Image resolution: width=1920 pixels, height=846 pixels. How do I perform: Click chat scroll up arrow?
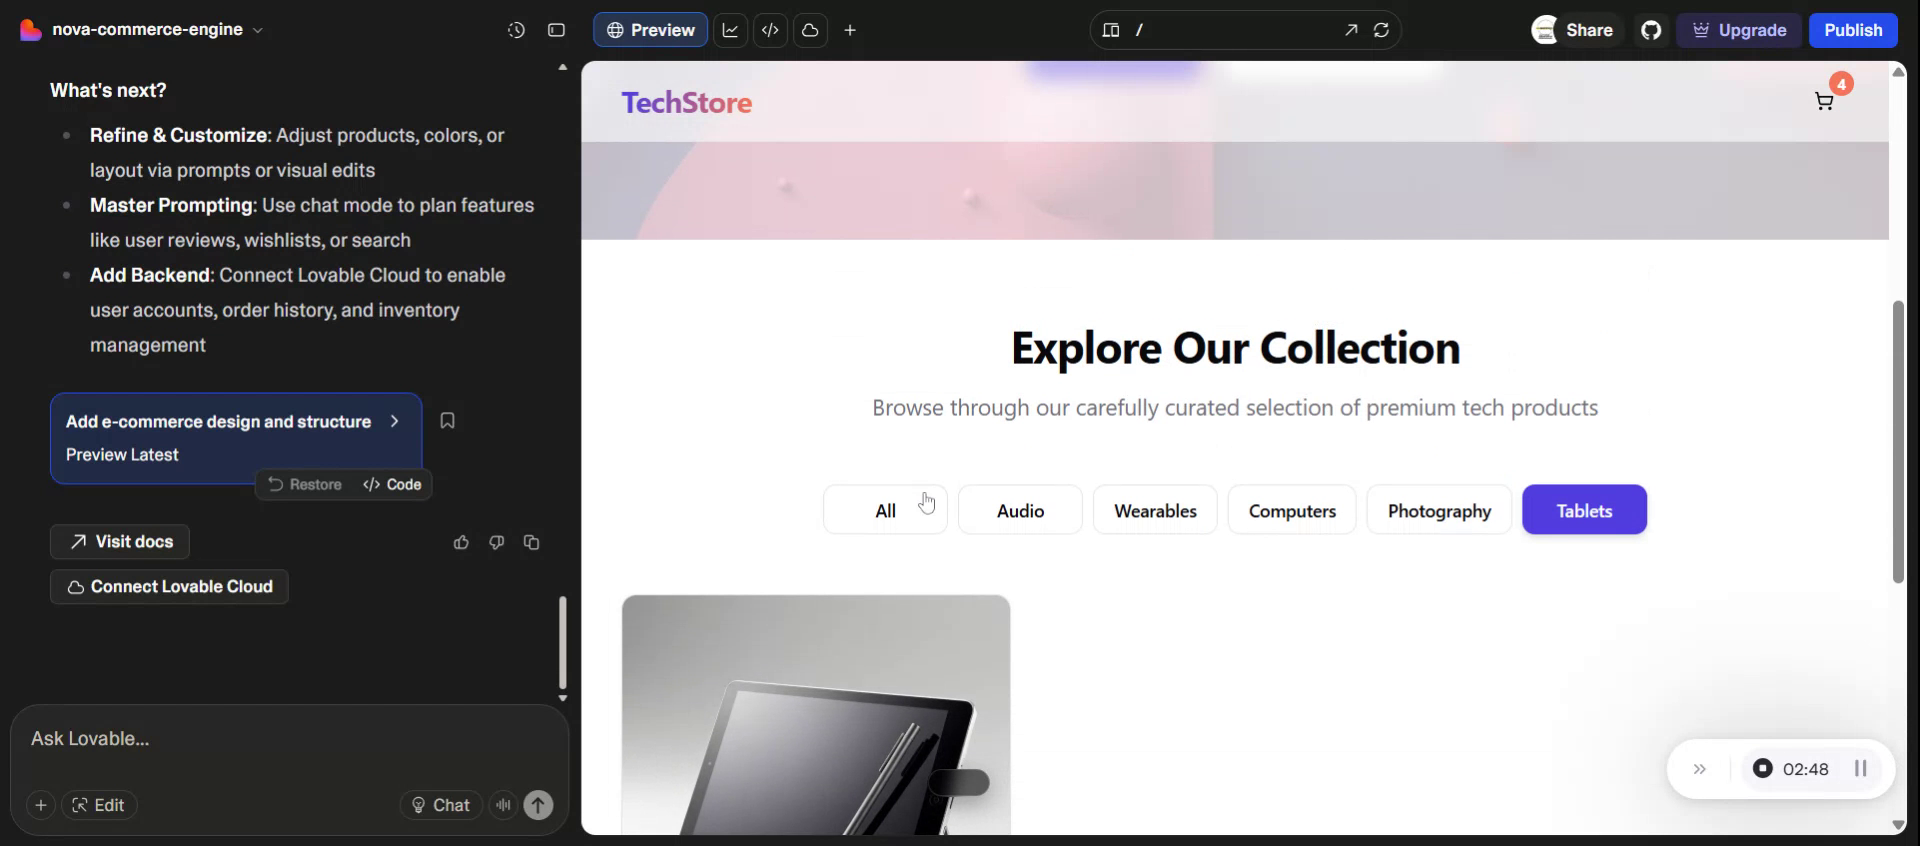tap(562, 67)
